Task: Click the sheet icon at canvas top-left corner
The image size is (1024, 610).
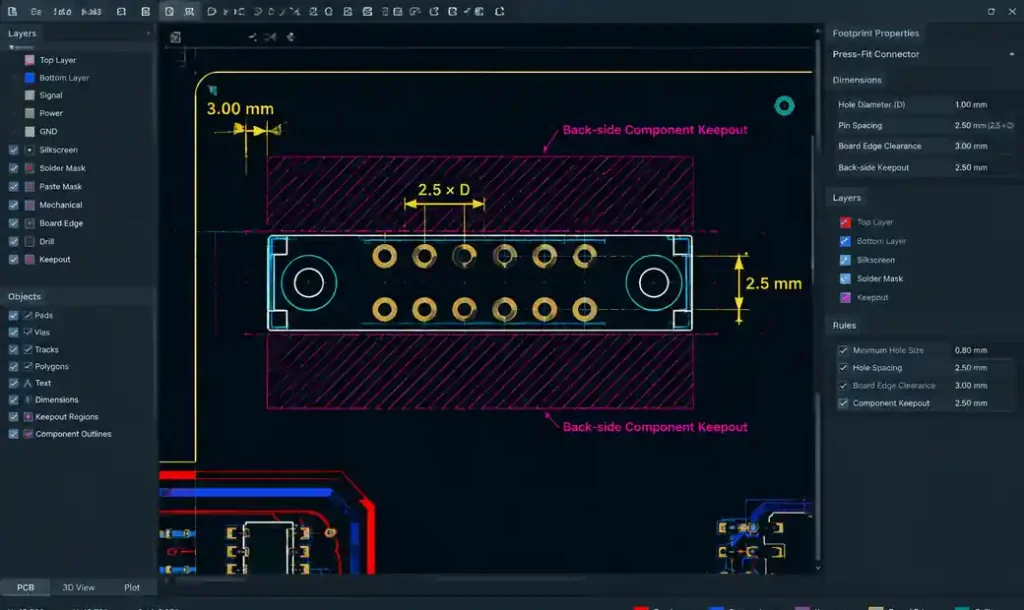Action: click(176, 37)
